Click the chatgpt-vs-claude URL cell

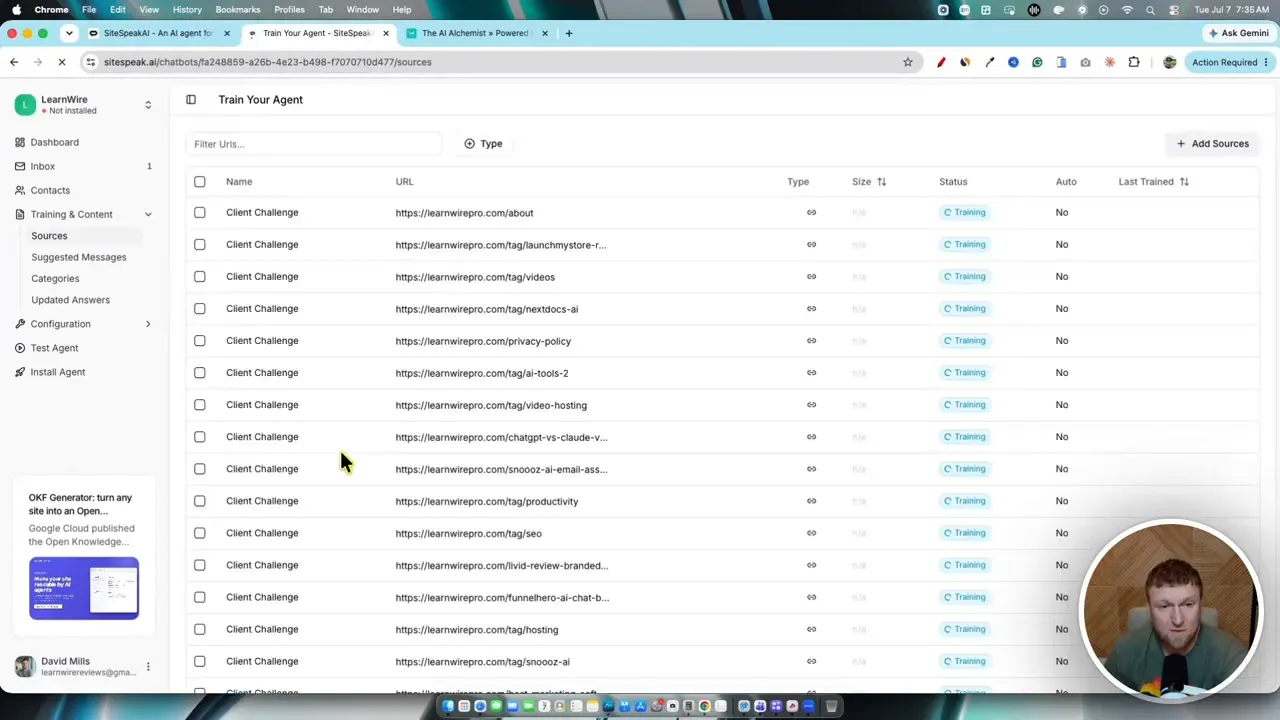pyautogui.click(x=501, y=437)
